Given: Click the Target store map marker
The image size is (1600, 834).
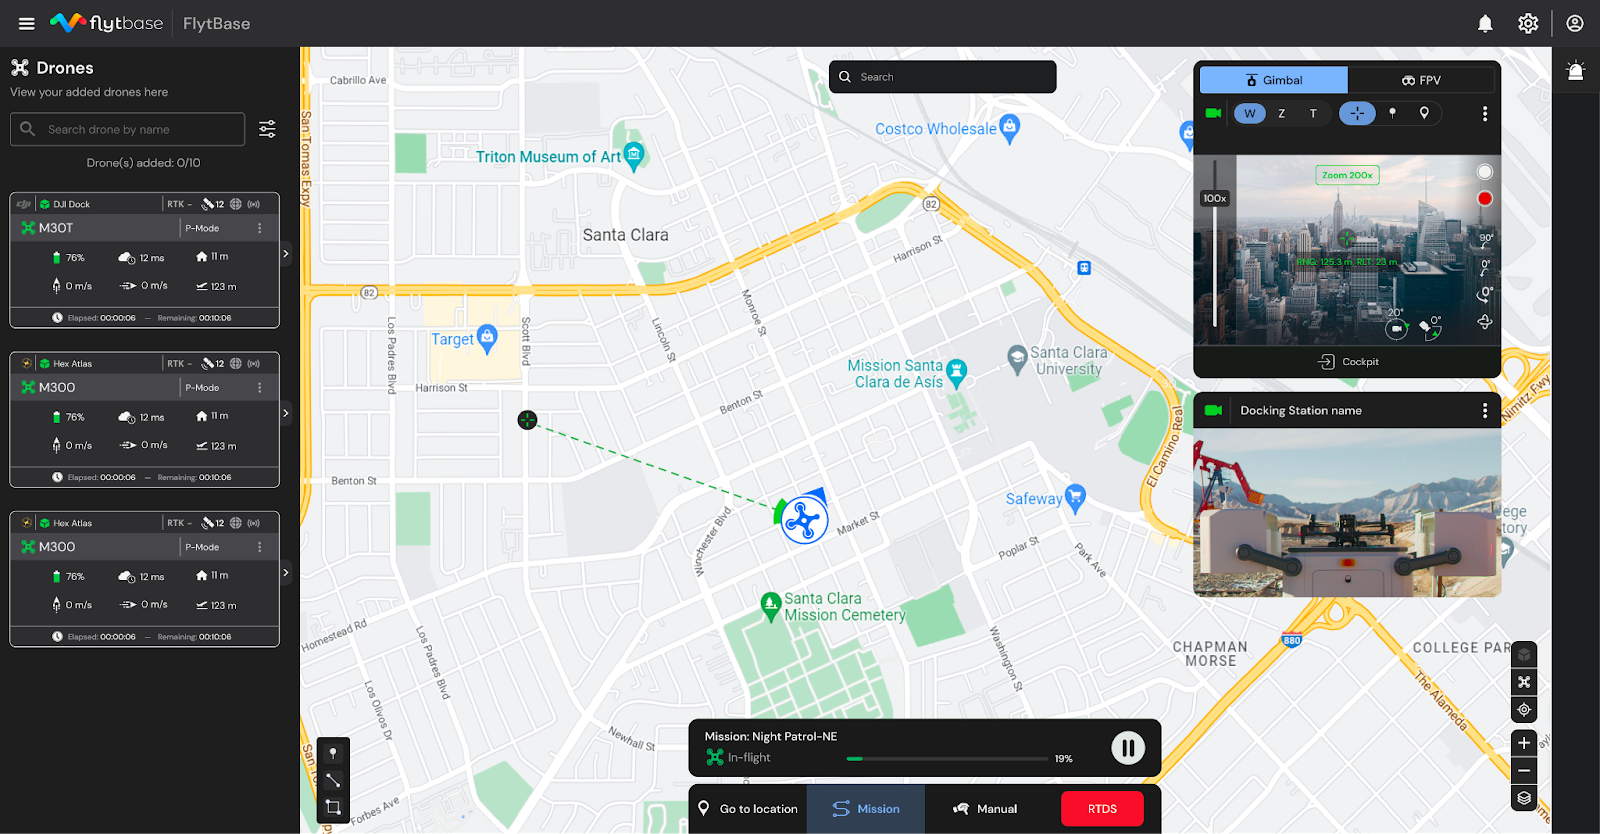Looking at the screenshot, I should 487,339.
